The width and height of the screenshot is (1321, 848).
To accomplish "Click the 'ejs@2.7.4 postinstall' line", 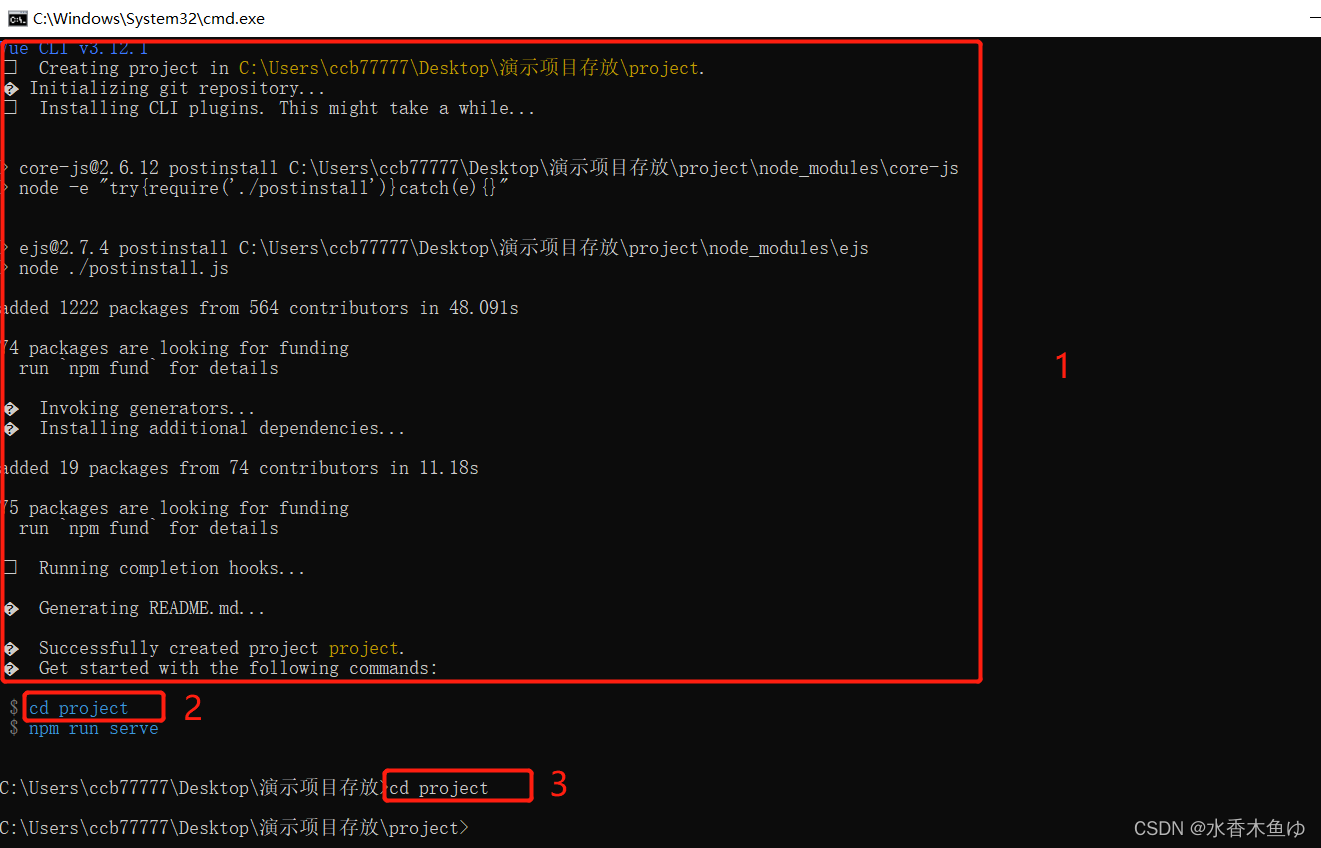I will pyautogui.click(x=436, y=248).
